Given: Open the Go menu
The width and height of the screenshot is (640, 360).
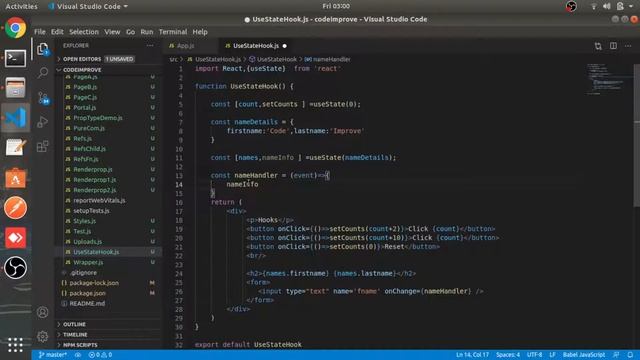Looking at the screenshot, I should [130, 32].
